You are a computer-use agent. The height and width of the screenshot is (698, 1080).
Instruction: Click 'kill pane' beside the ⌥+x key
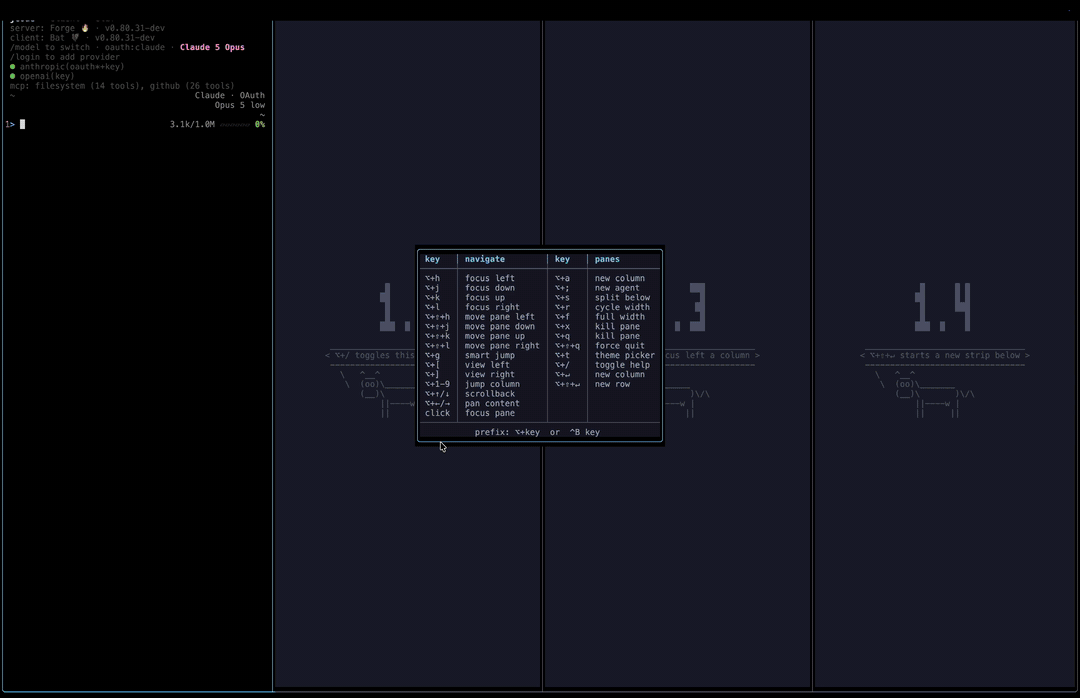[617, 327]
